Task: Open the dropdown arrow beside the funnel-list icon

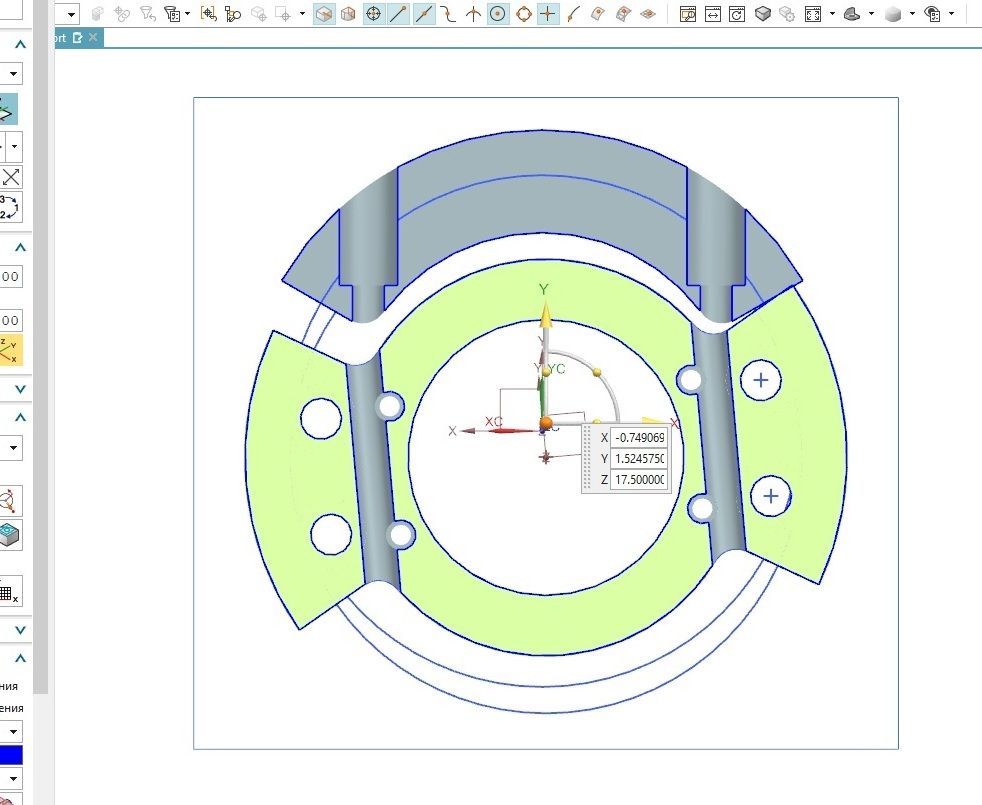Action: pos(187,15)
